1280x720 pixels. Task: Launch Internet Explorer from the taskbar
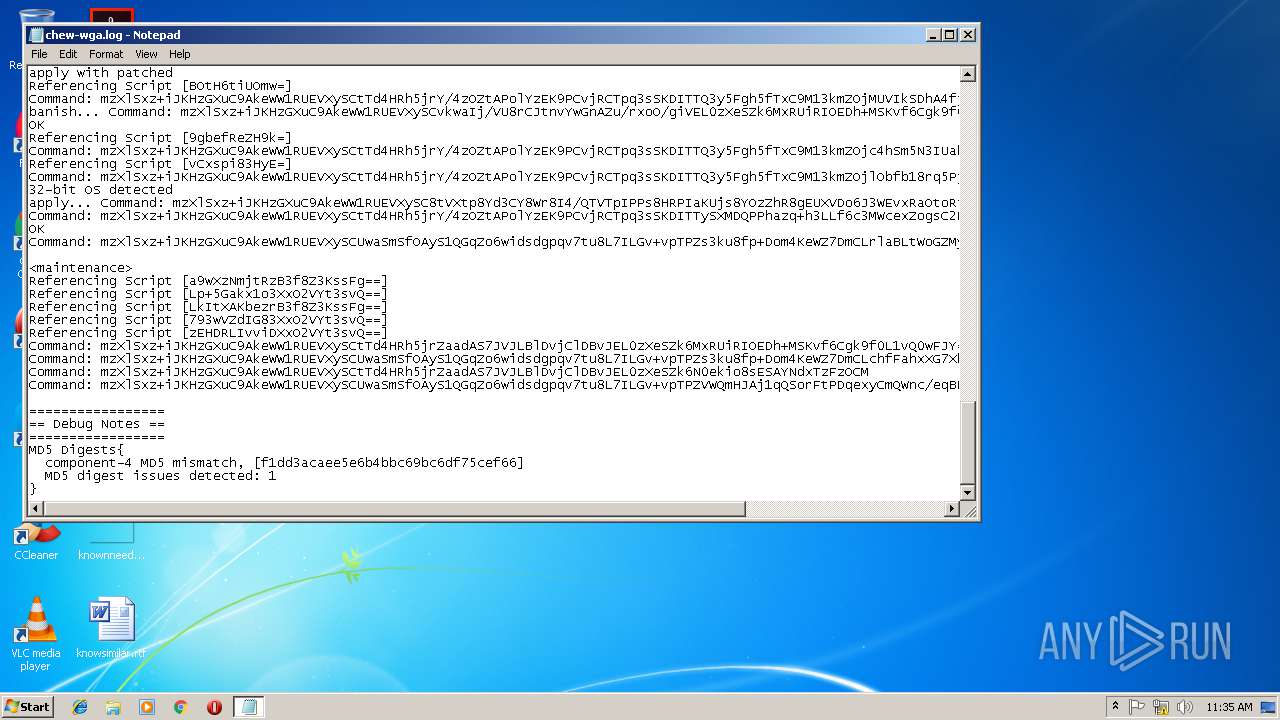point(80,707)
